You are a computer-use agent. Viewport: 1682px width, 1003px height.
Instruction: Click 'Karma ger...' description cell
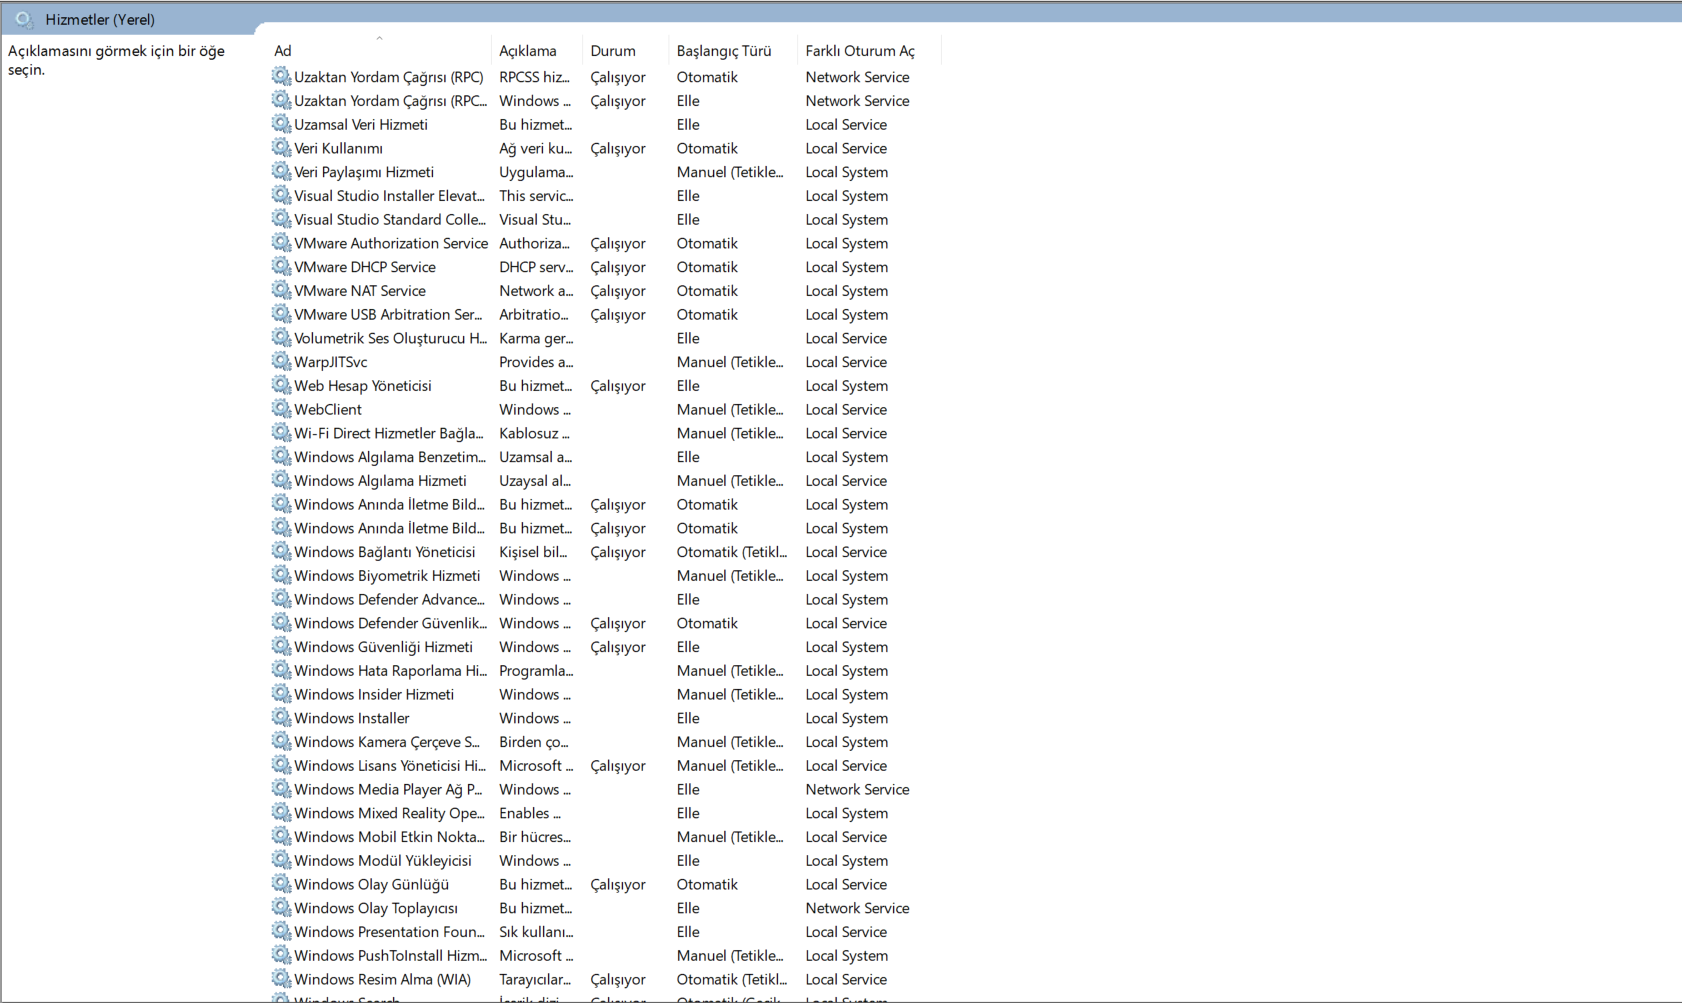[536, 338]
